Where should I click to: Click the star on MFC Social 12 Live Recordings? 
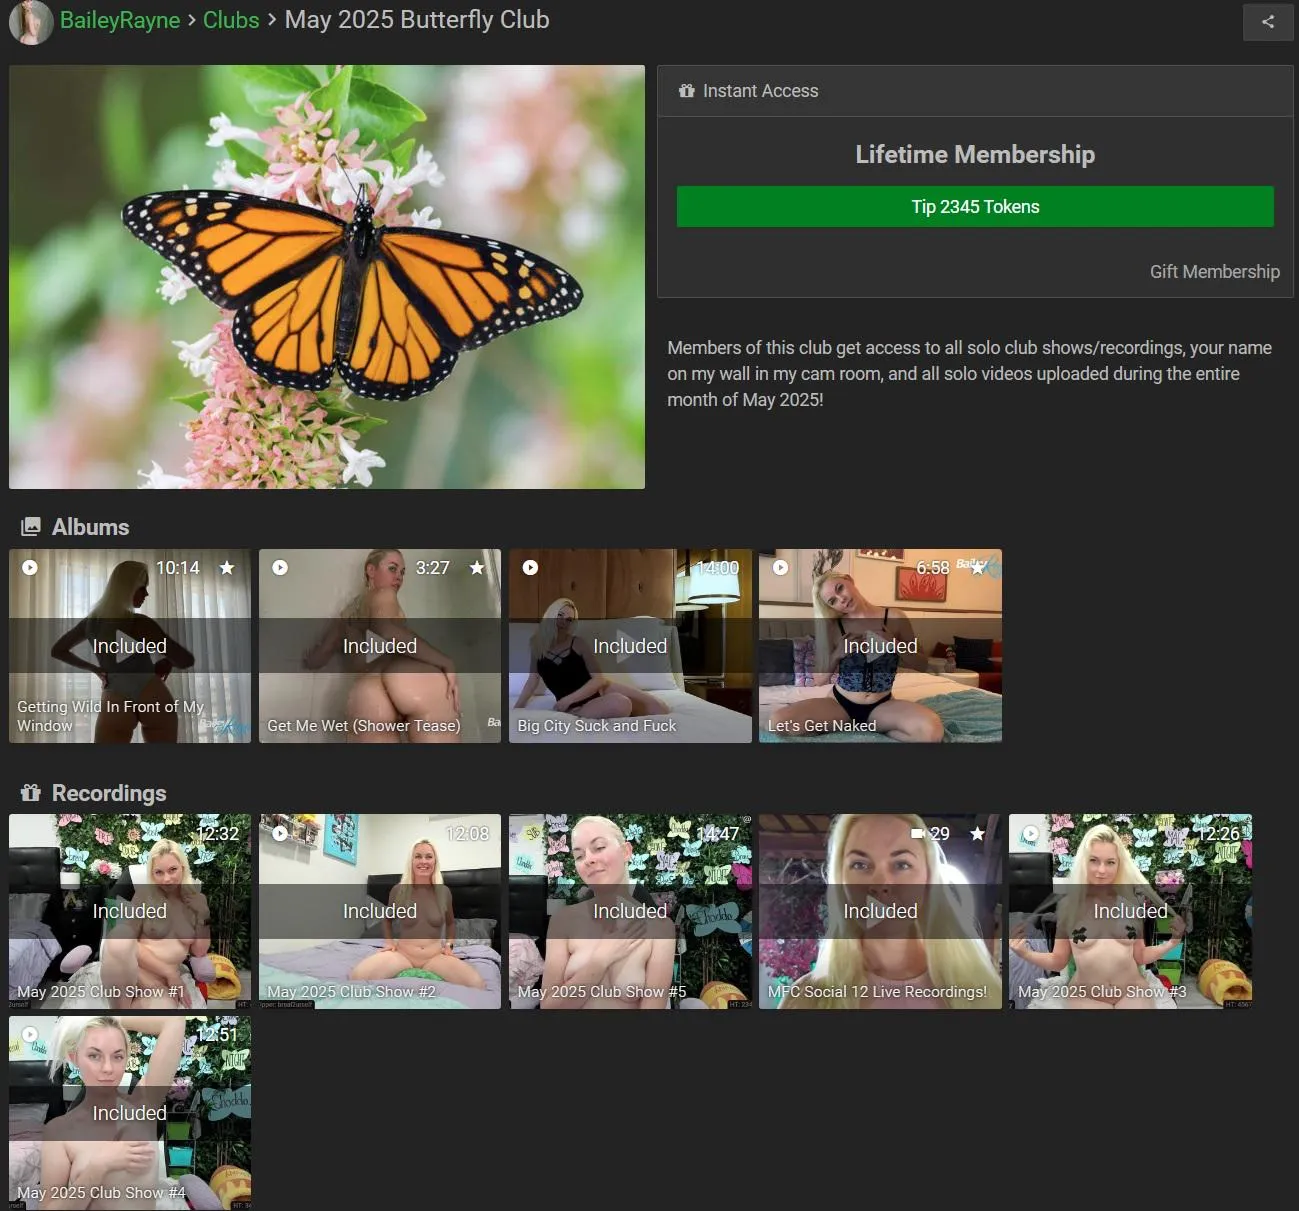pyautogui.click(x=977, y=833)
